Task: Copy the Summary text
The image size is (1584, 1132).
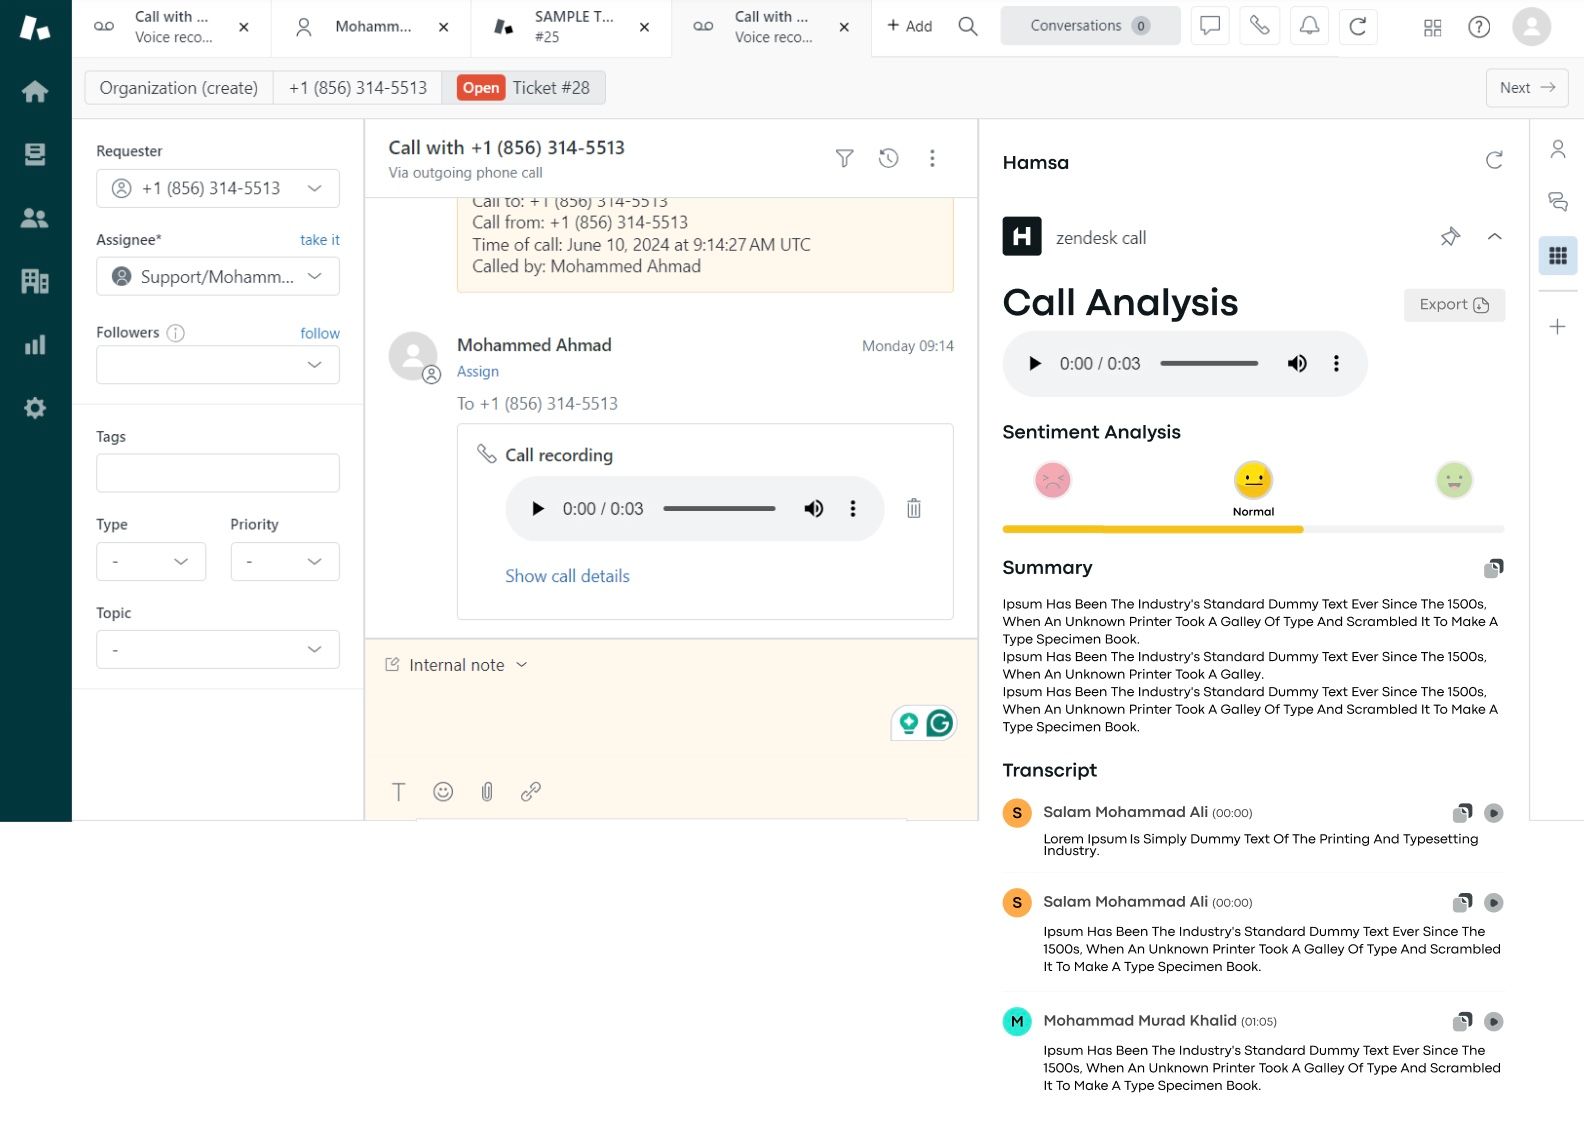Action: click(1494, 568)
